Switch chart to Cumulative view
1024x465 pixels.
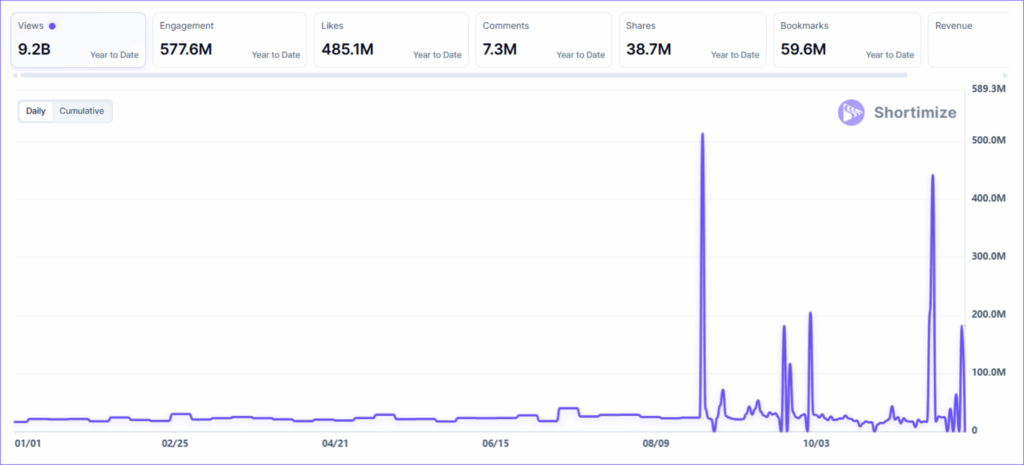point(82,111)
